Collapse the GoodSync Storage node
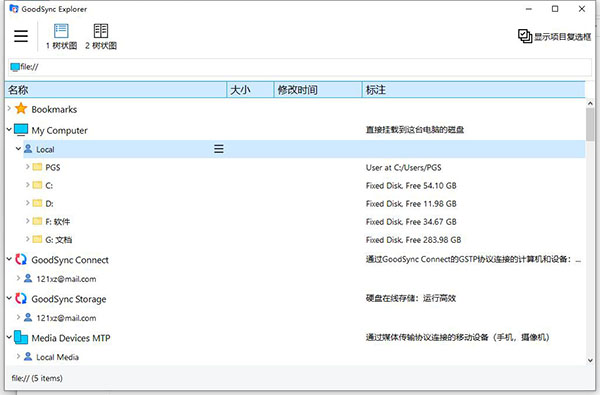This screenshot has width=600, height=395. (x=9, y=298)
